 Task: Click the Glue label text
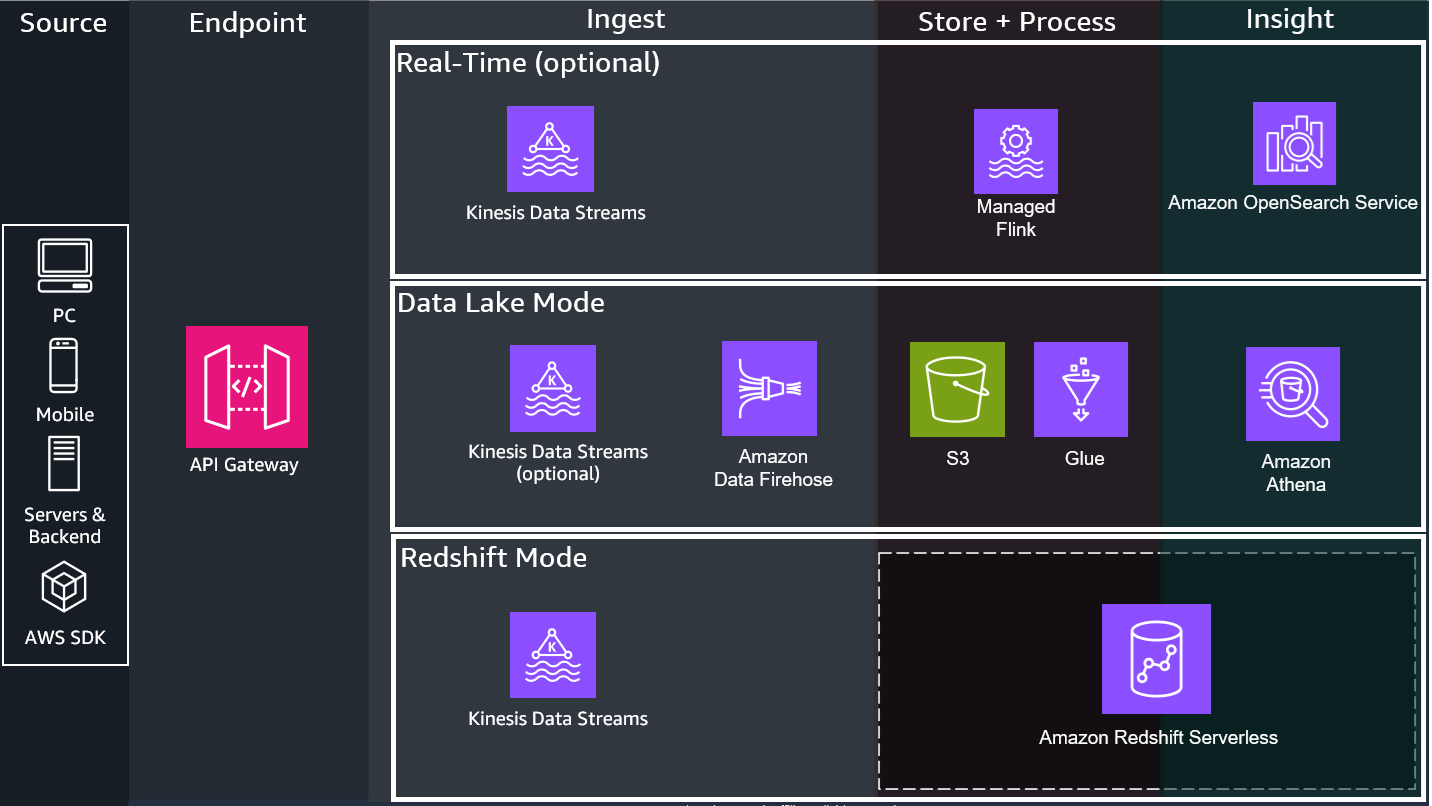1084,459
